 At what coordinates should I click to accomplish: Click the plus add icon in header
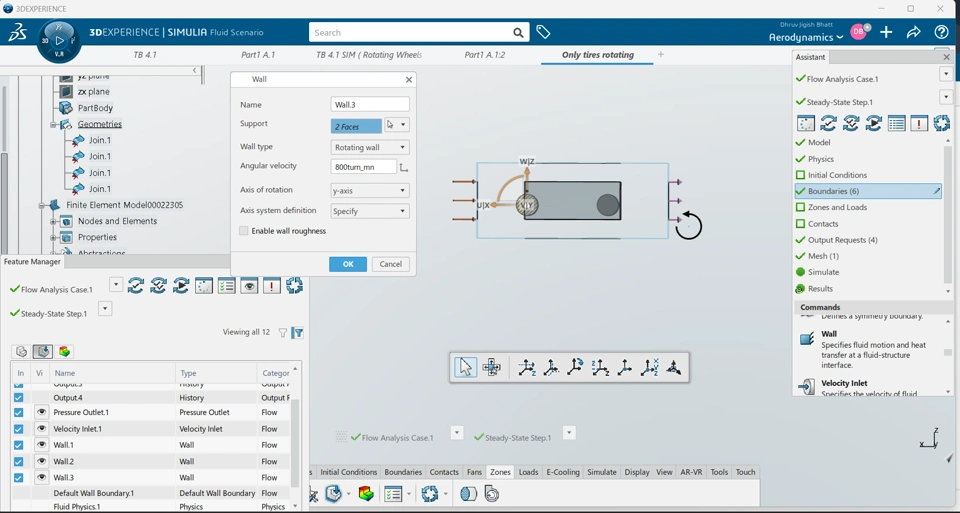pos(886,32)
